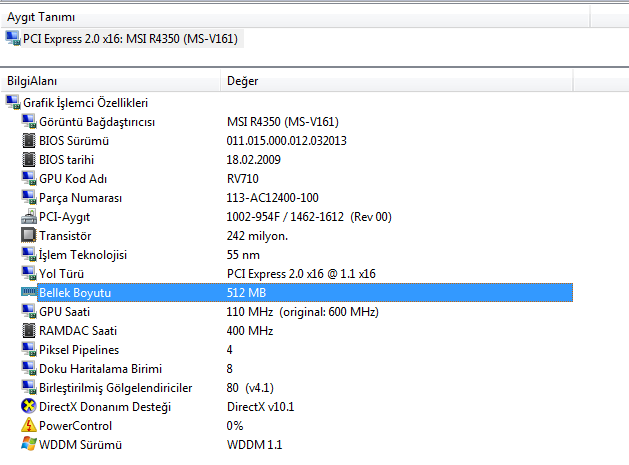Click the value MSI R4350 (MS-V161) in Değer column
The width and height of the screenshot is (629, 465).
[x=283, y=122]
